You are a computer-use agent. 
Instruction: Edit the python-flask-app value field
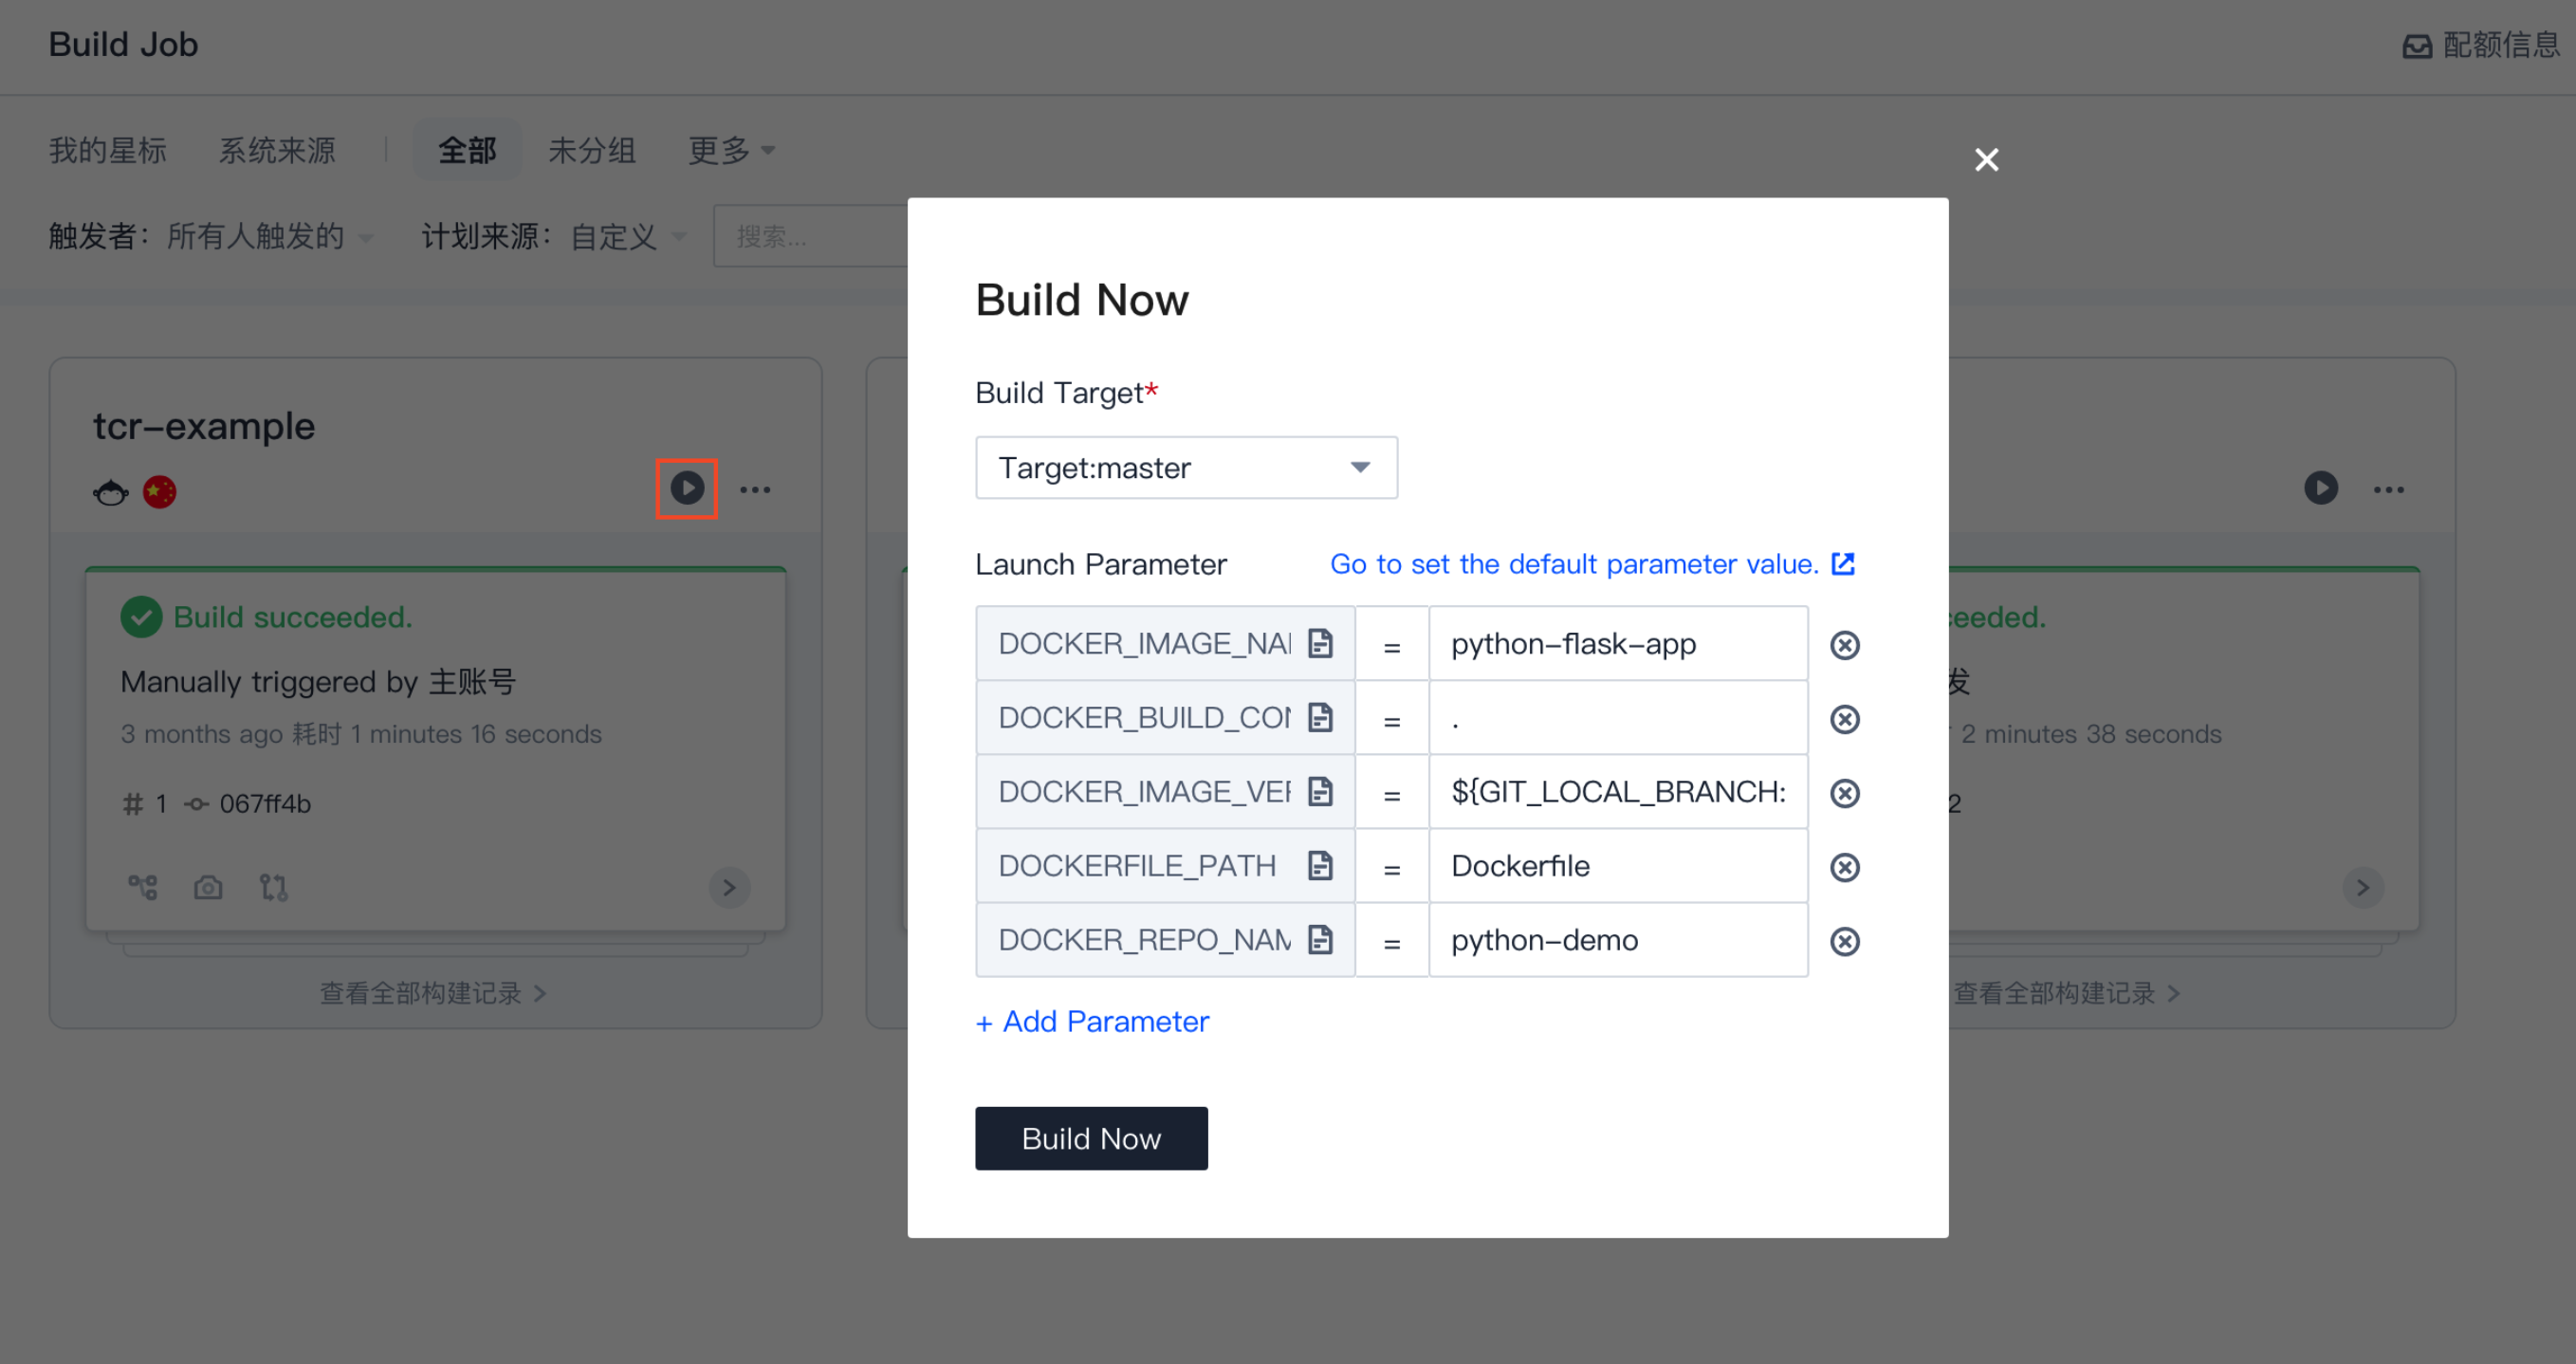pyautogui.click(x=1618, y=644)
